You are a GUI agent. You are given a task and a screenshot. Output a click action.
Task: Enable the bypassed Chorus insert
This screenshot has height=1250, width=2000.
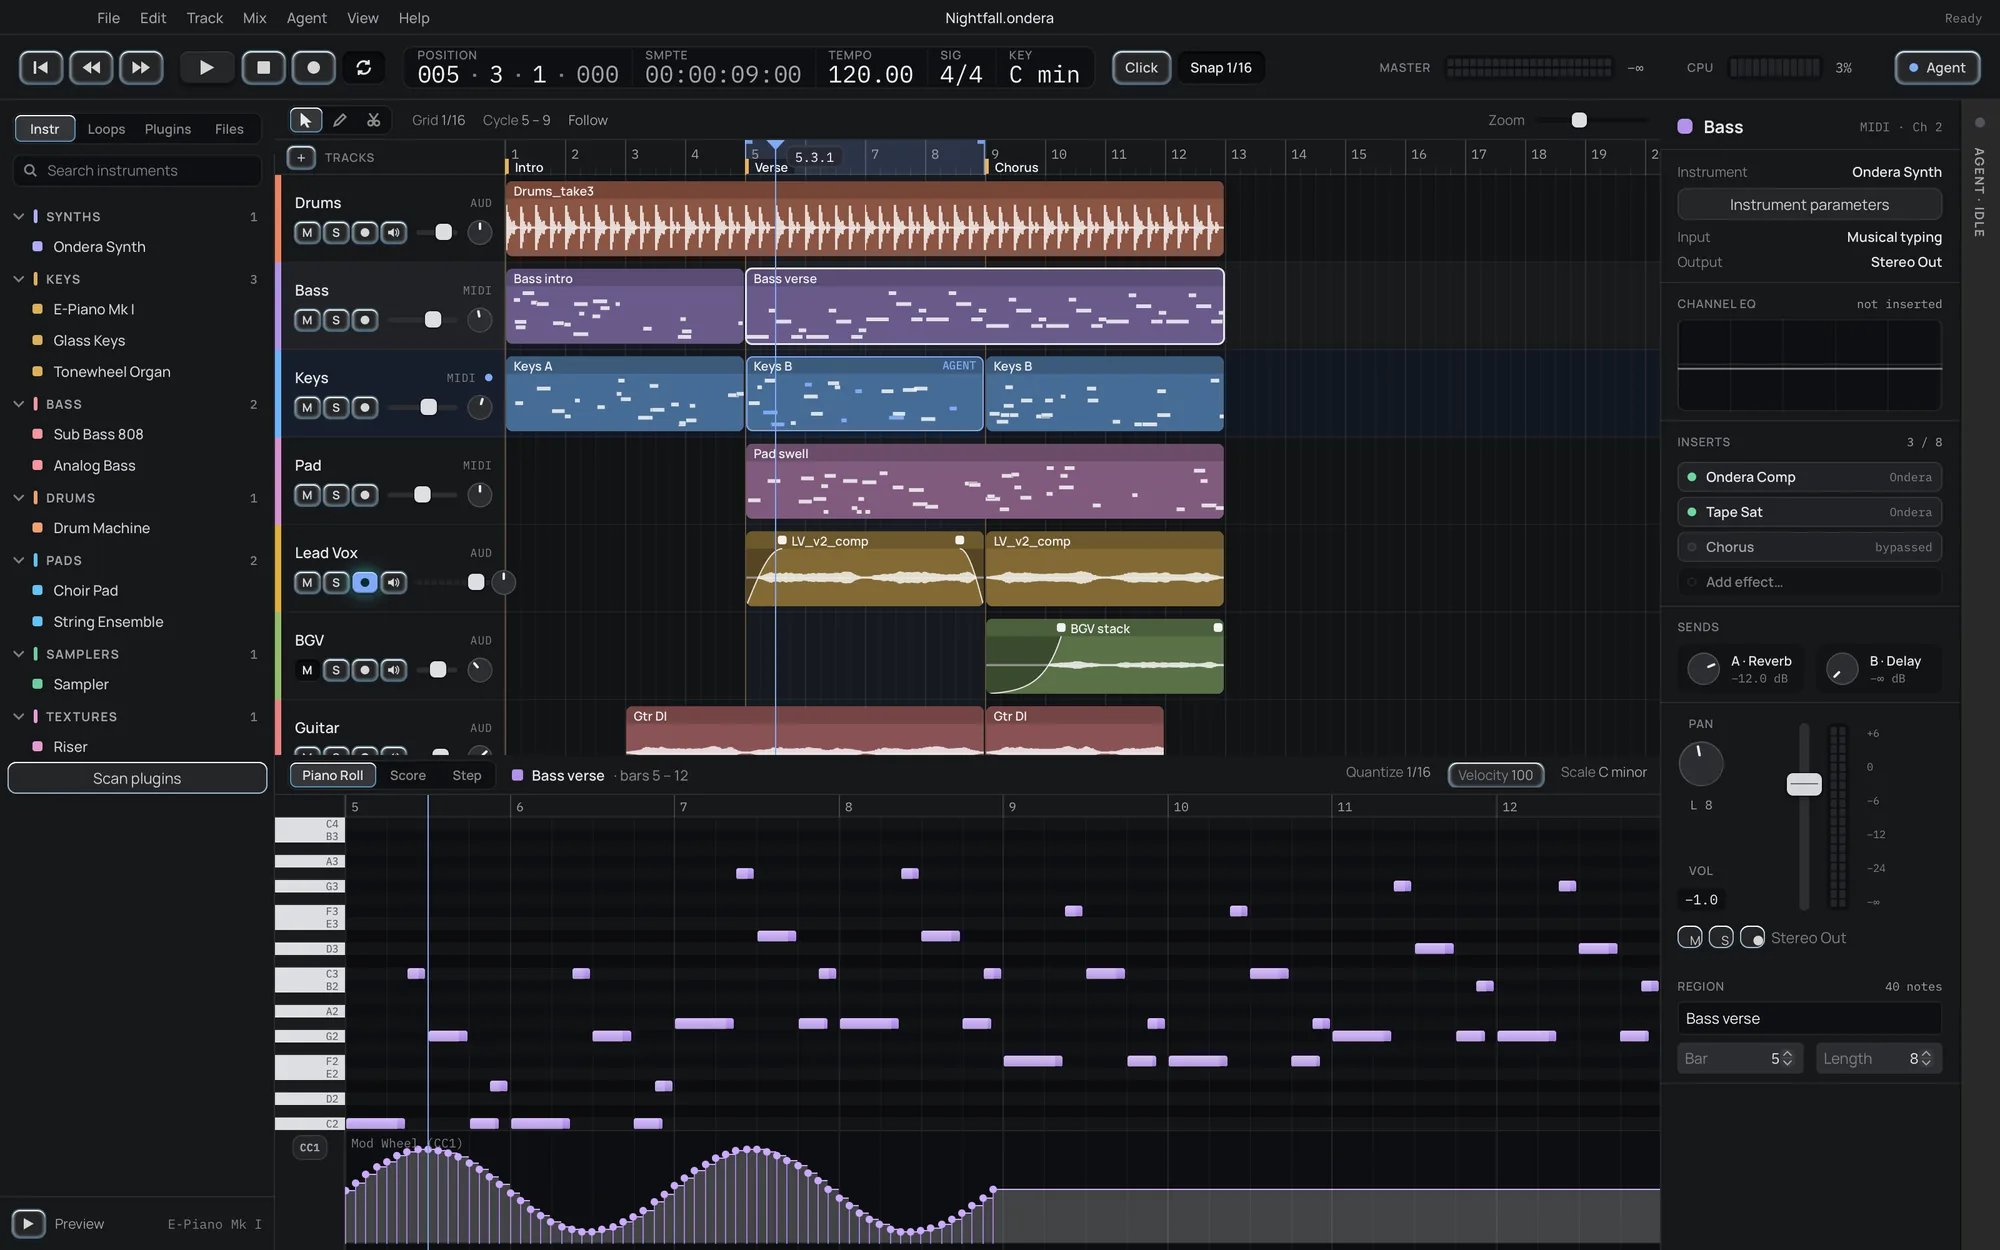point(1692,547)
